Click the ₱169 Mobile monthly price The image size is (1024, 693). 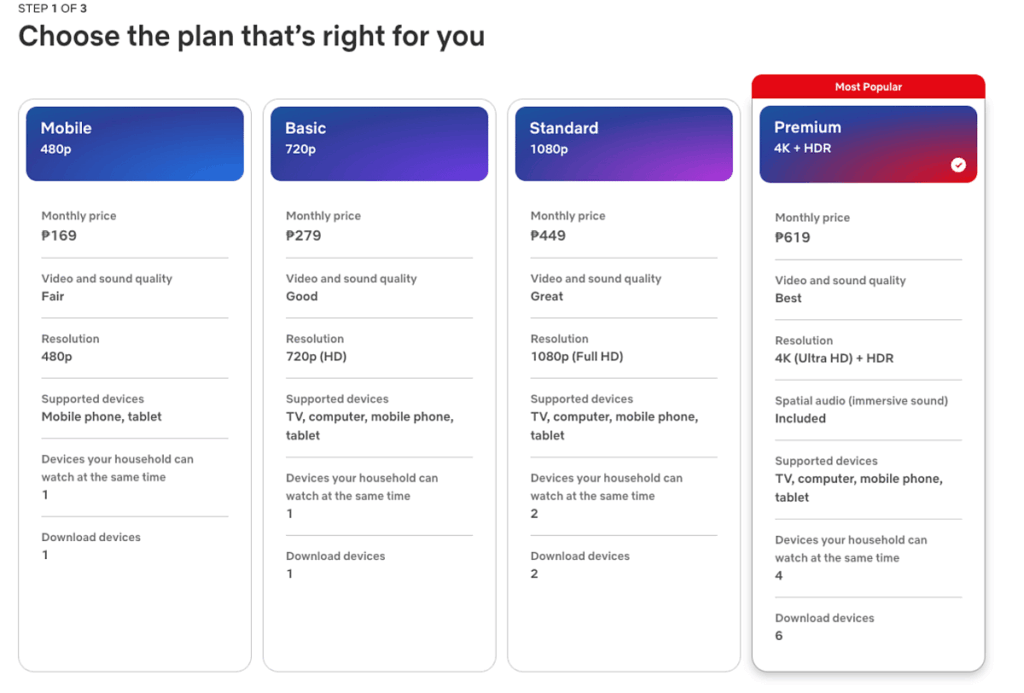click(59, 236)
